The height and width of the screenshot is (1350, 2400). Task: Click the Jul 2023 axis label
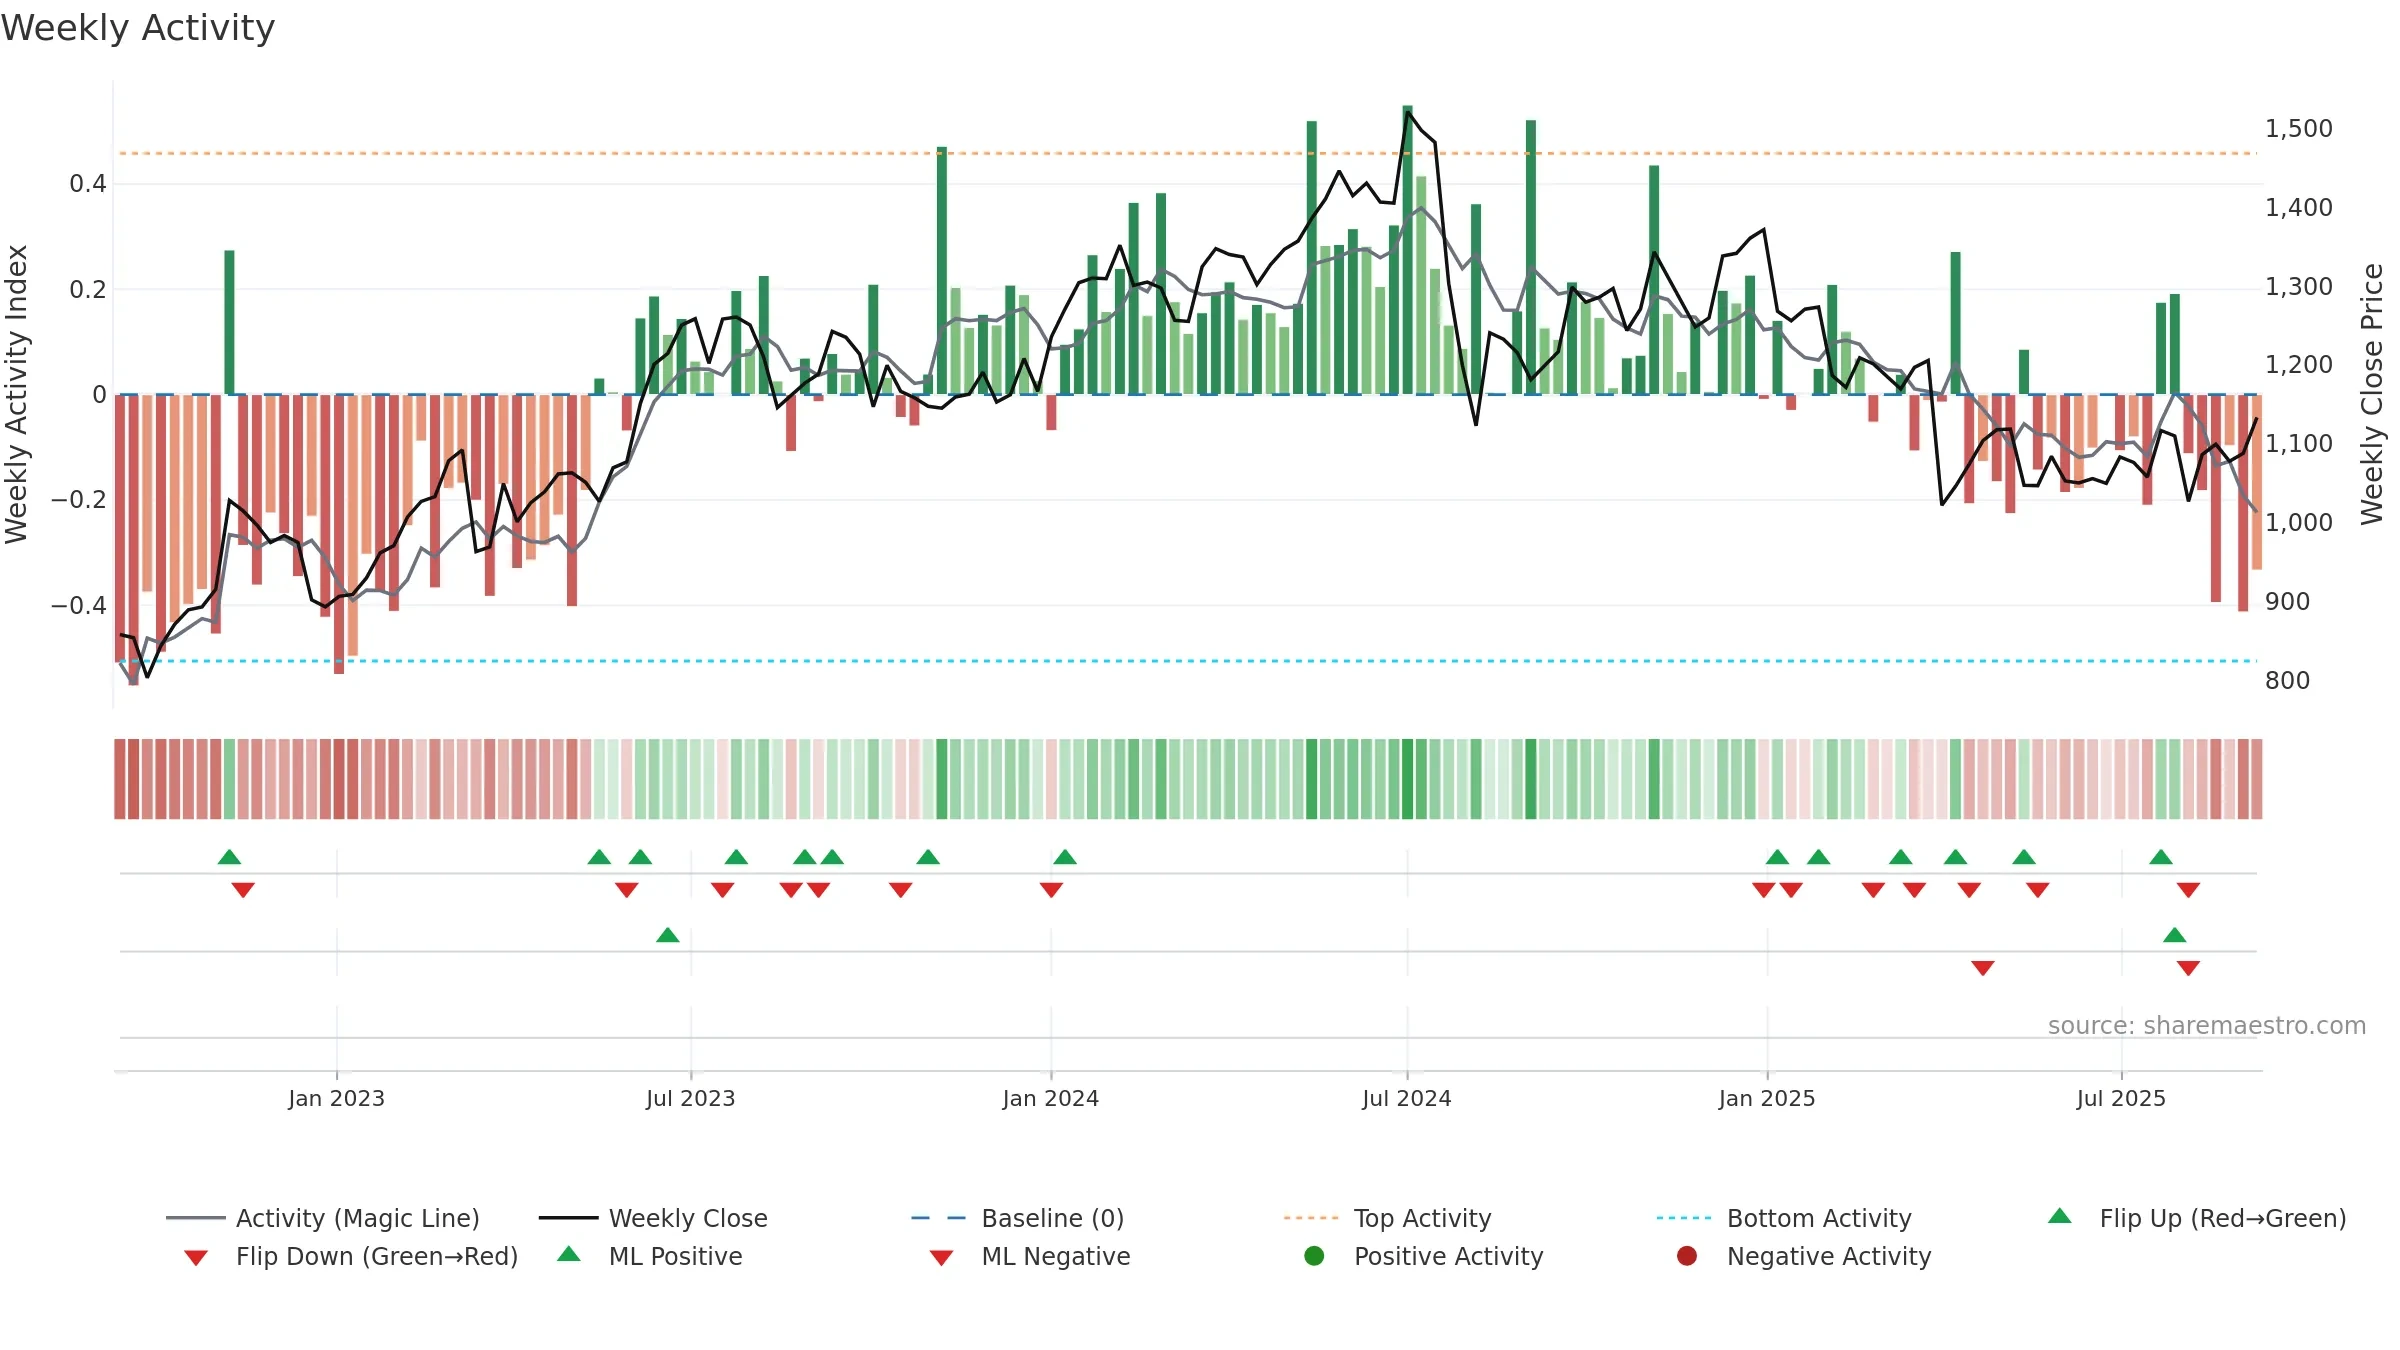pyautogui.click(x=690, y=1098)
